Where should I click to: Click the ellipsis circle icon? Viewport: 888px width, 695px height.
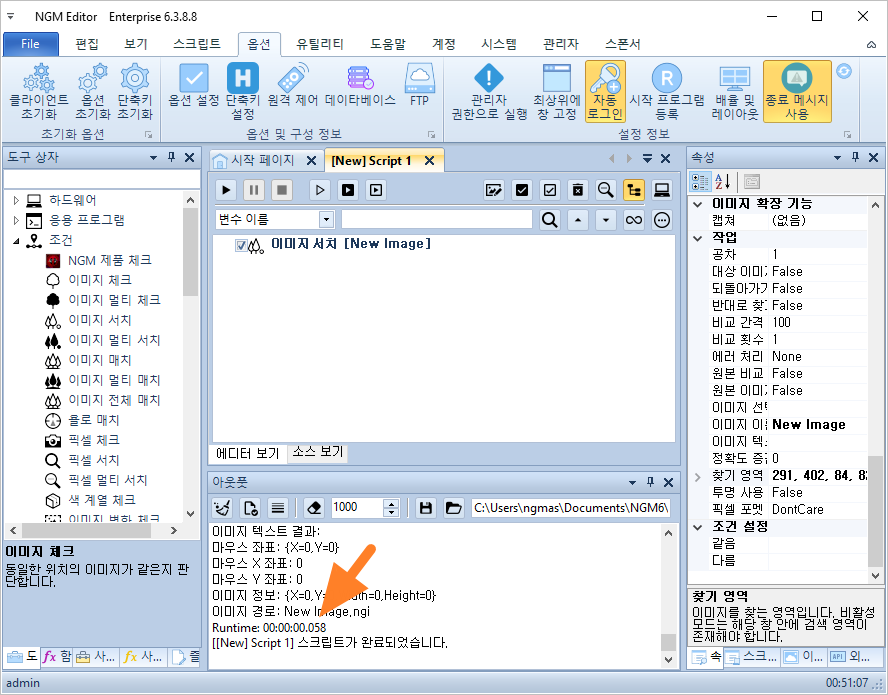point(661,220)
